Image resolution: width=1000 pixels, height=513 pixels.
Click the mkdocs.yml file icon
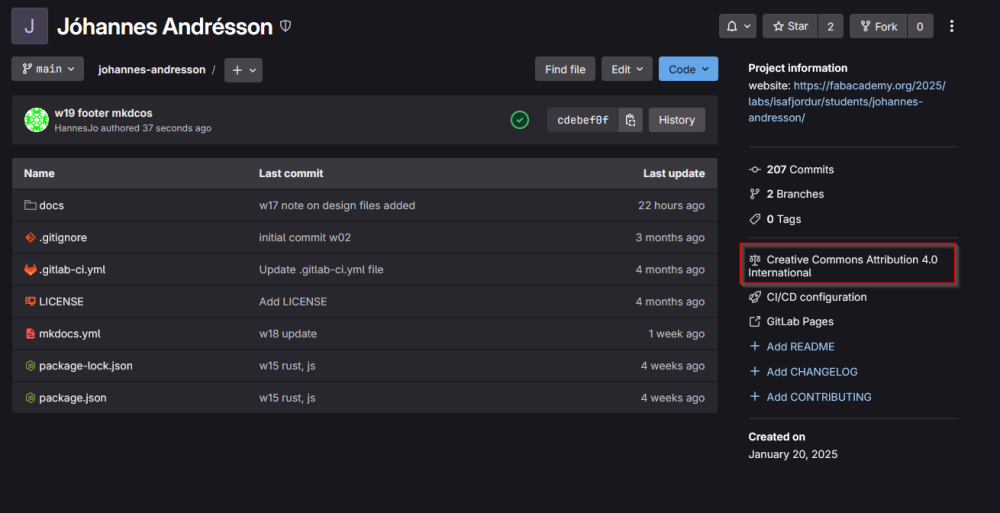pos(30,334)
